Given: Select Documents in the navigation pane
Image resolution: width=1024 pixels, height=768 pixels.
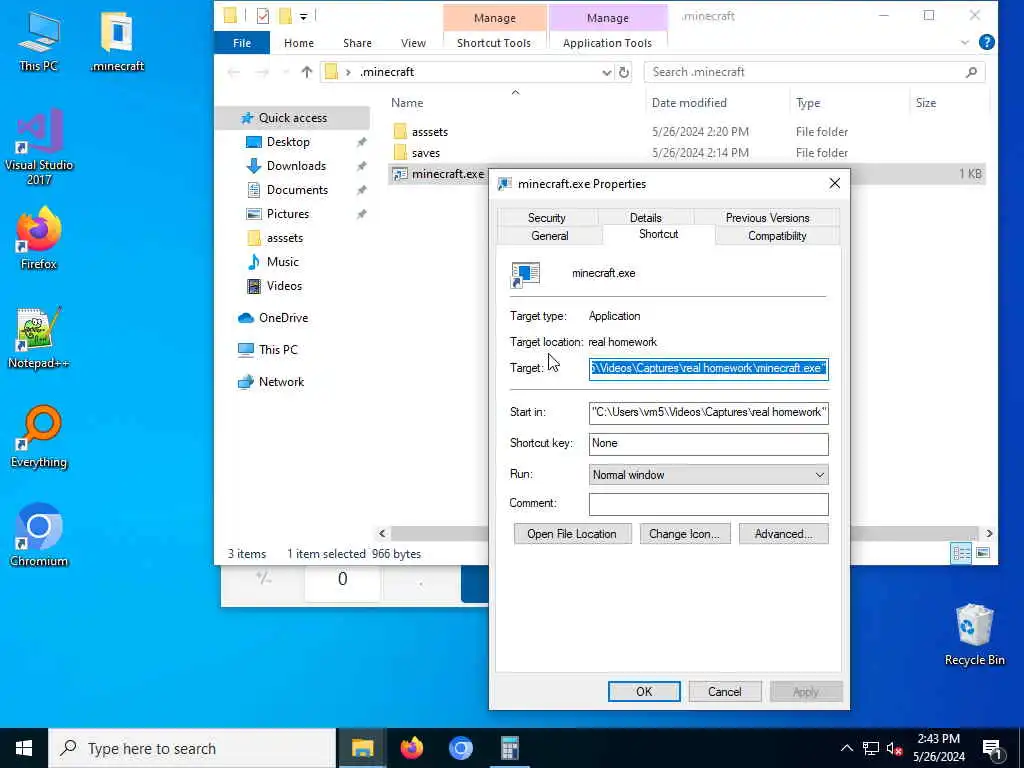Looking at the screenshot, I should (297, 190).
